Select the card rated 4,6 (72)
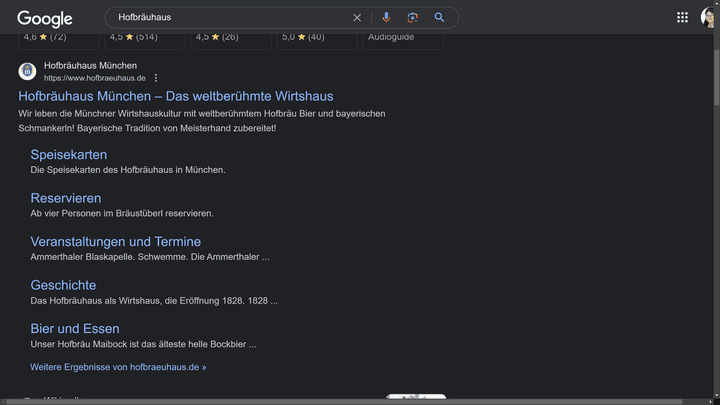 [x=58, y=41]
